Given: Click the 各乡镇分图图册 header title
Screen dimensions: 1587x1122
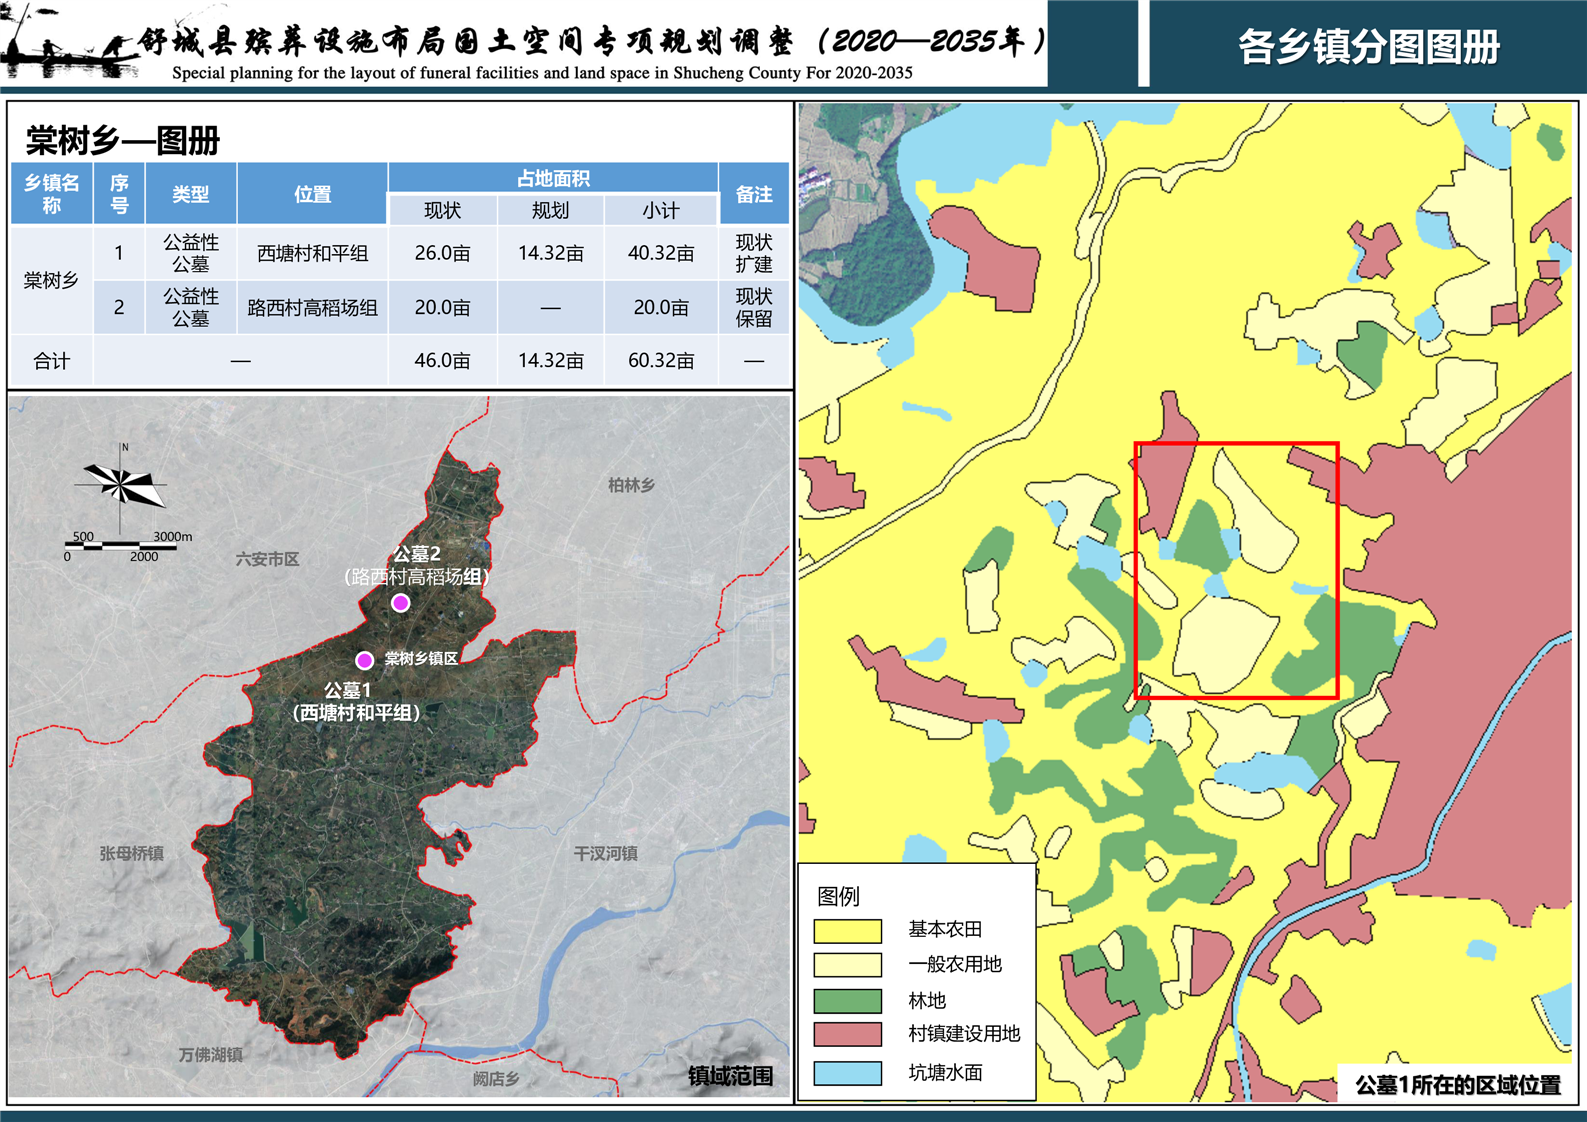Looking at the screenshot, I should coord(1368,47).
